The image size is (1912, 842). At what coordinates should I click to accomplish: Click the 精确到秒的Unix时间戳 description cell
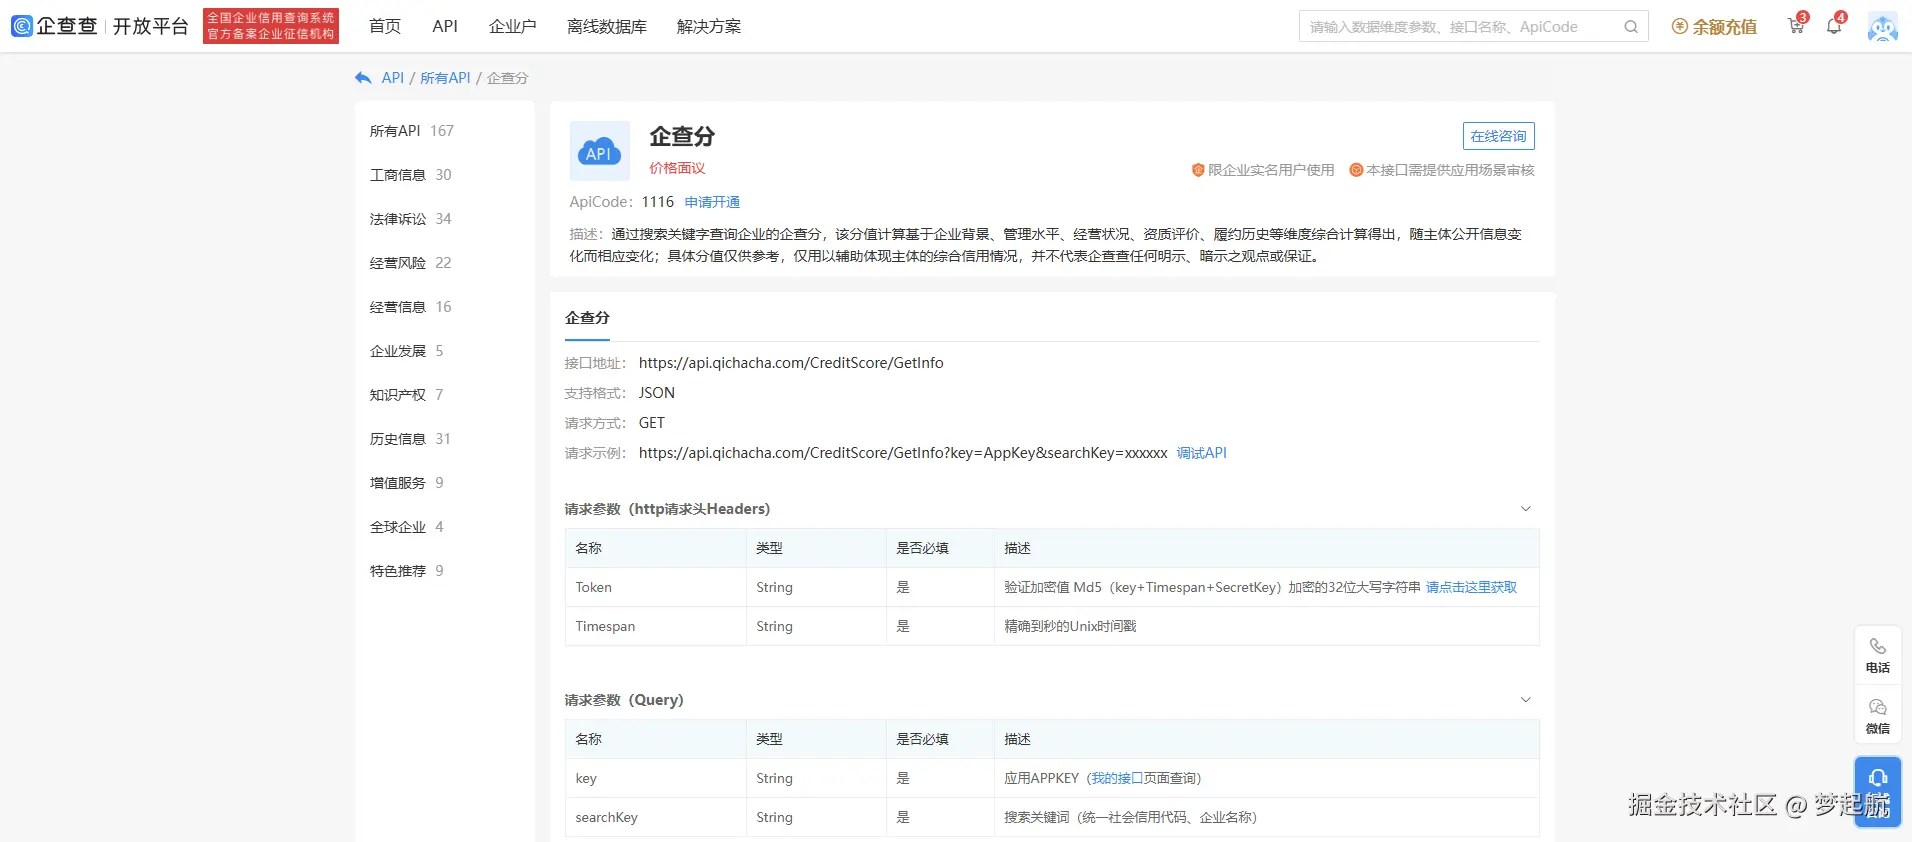pyautogui.click(x=1267, y=626)
